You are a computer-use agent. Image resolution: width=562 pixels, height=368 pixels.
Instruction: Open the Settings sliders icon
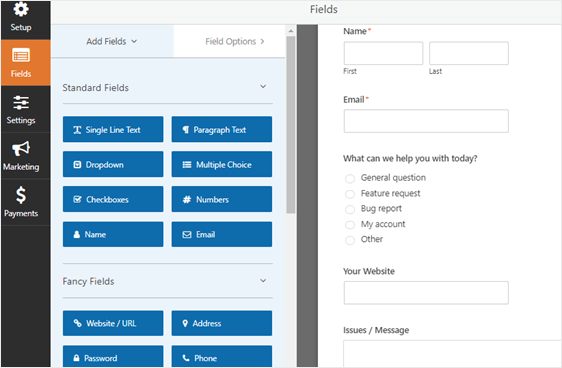pyautogui.click(x=21, y=103)
